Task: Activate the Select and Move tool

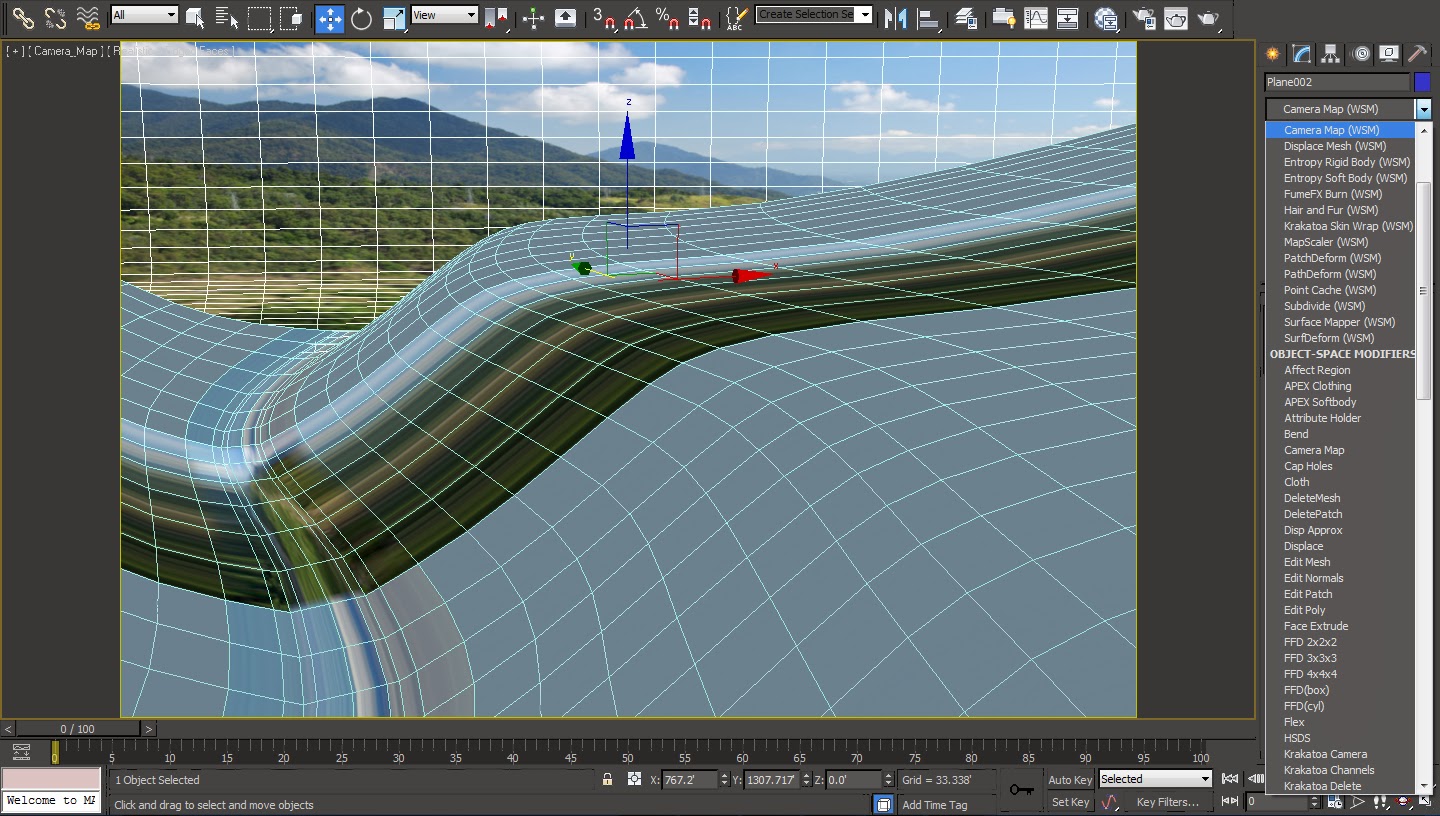Action: 329,18
